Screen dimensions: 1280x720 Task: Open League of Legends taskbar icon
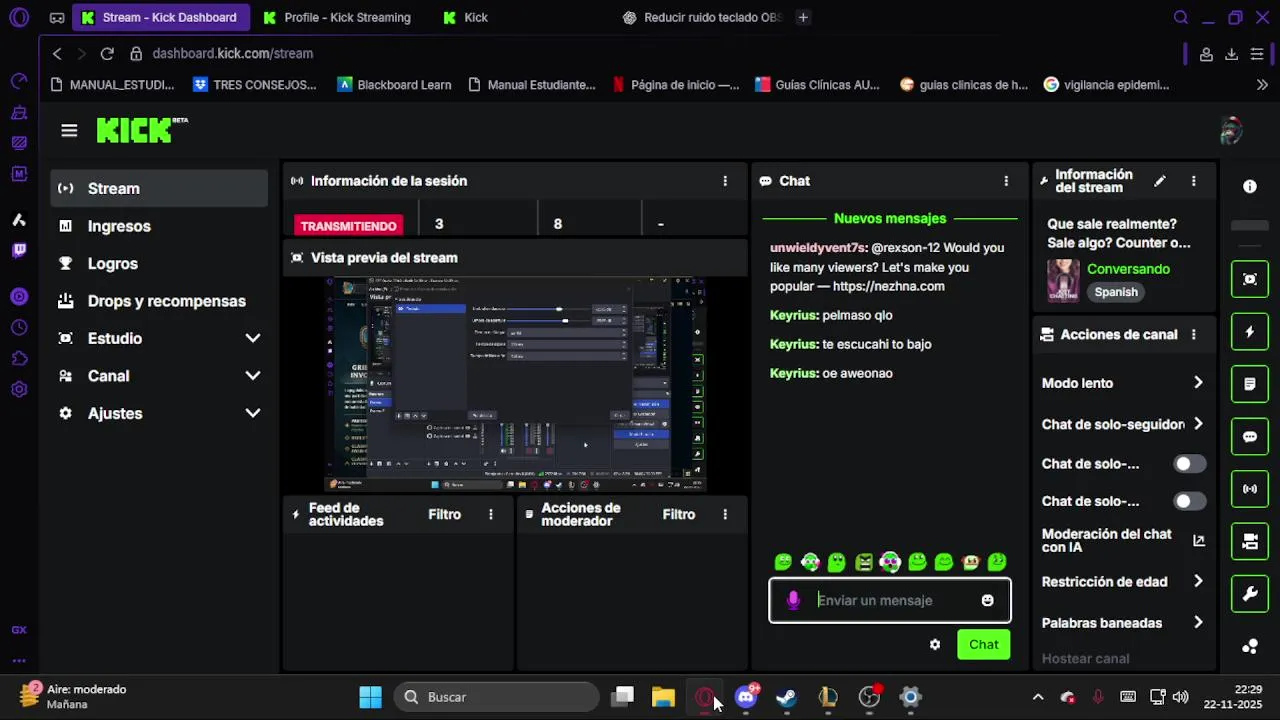828,697
